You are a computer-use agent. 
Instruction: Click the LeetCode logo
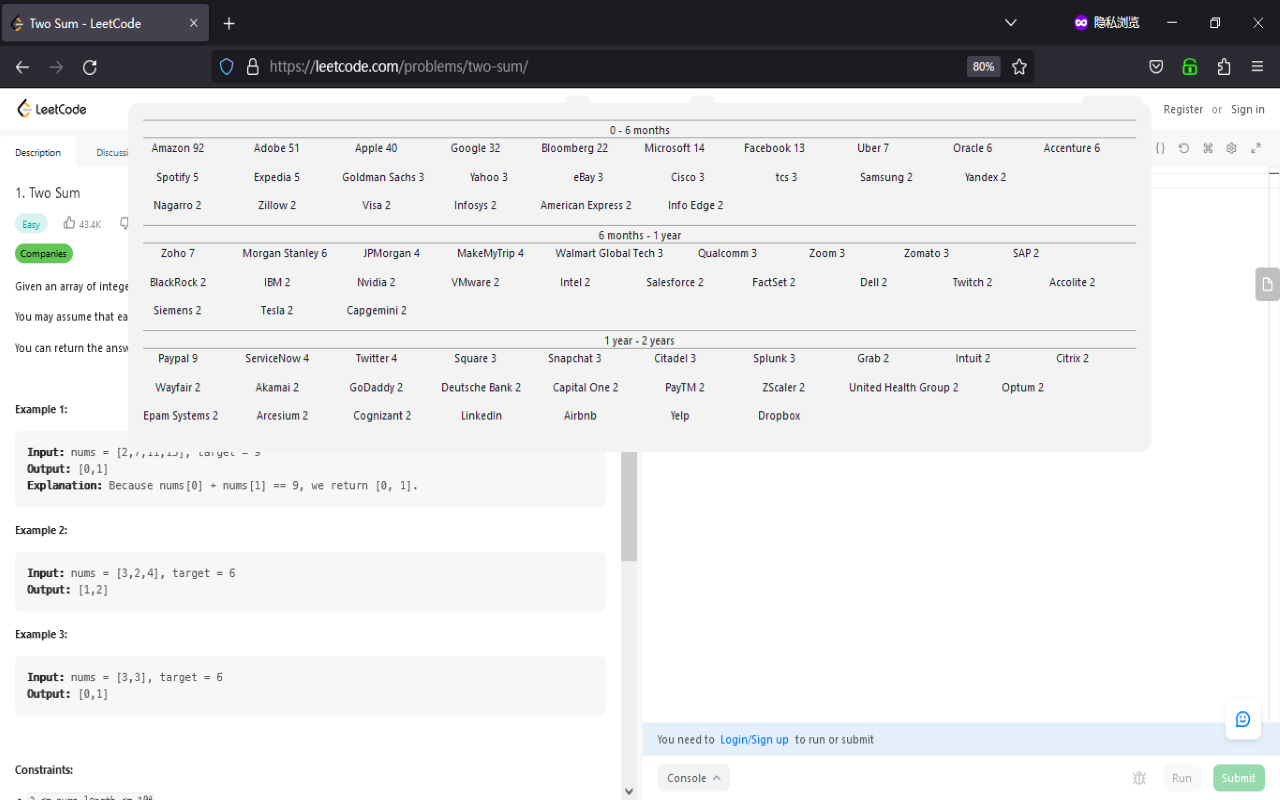point(52,109)
